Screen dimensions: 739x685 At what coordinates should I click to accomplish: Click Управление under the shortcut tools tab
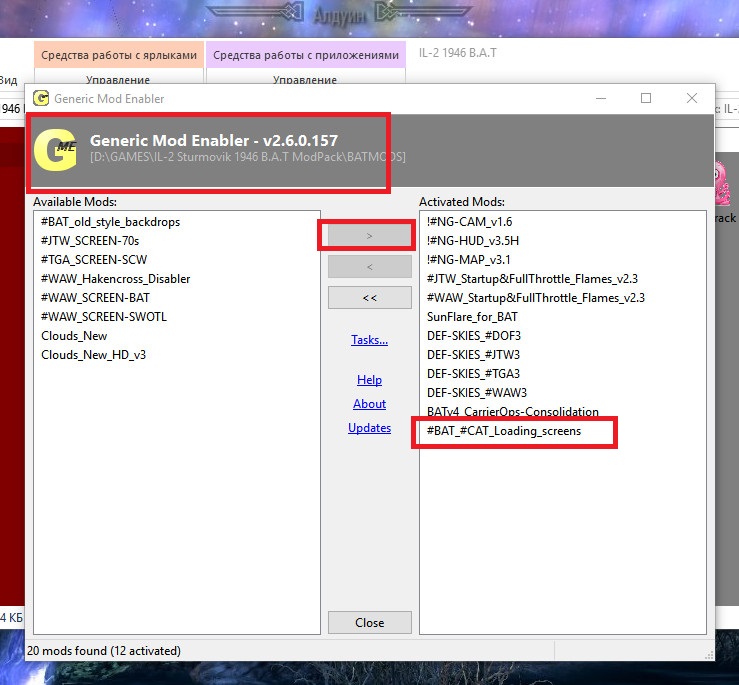coord(118,79)
